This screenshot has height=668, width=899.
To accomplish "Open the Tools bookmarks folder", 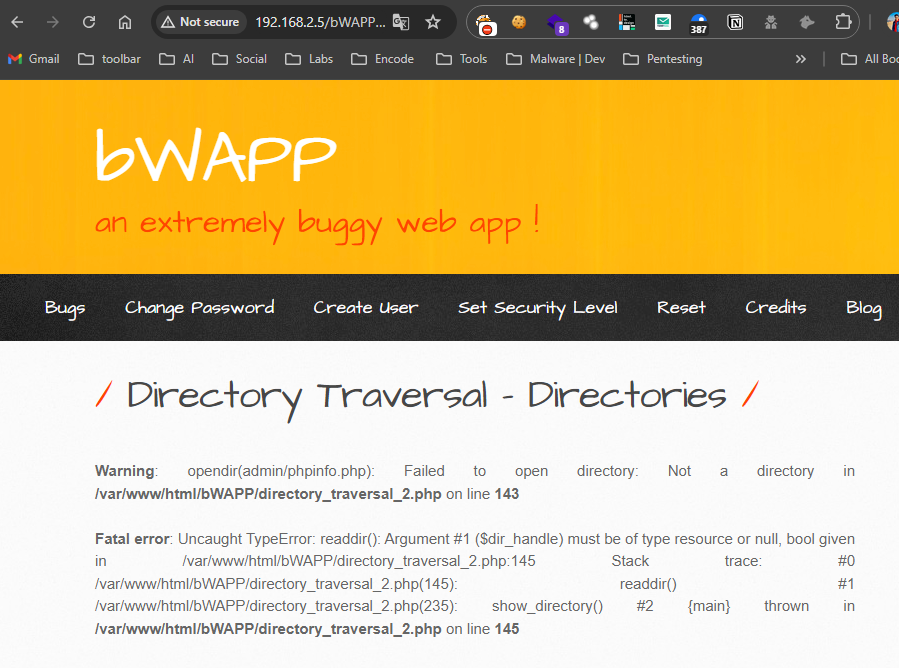I will pyautogui.click(x=462, y=59).
